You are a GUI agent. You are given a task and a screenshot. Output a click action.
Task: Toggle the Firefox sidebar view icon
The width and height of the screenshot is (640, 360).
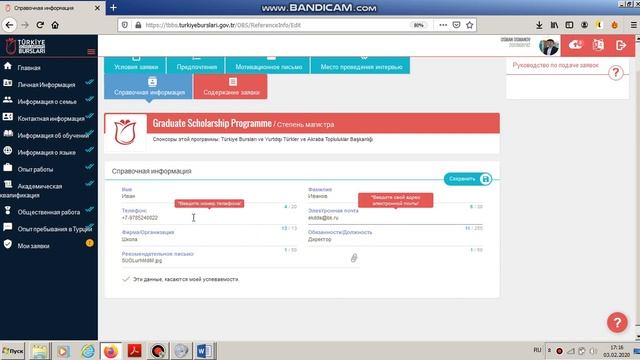[x=569, y=25]
